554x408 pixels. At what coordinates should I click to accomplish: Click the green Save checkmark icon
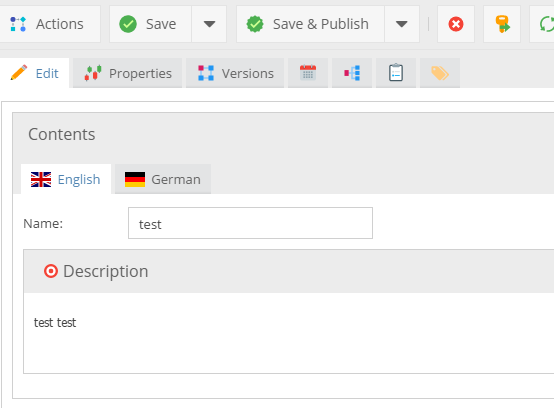[128, 24]
